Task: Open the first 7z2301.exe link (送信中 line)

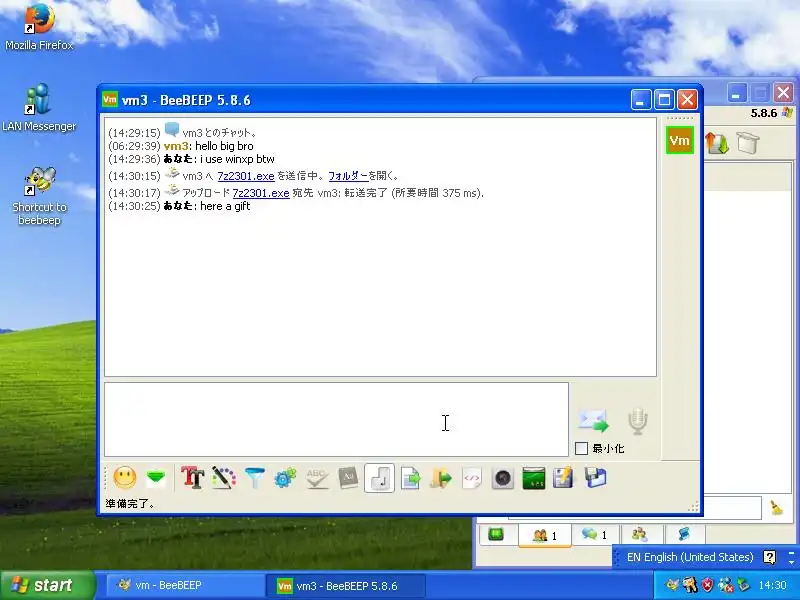Action: 246,176
